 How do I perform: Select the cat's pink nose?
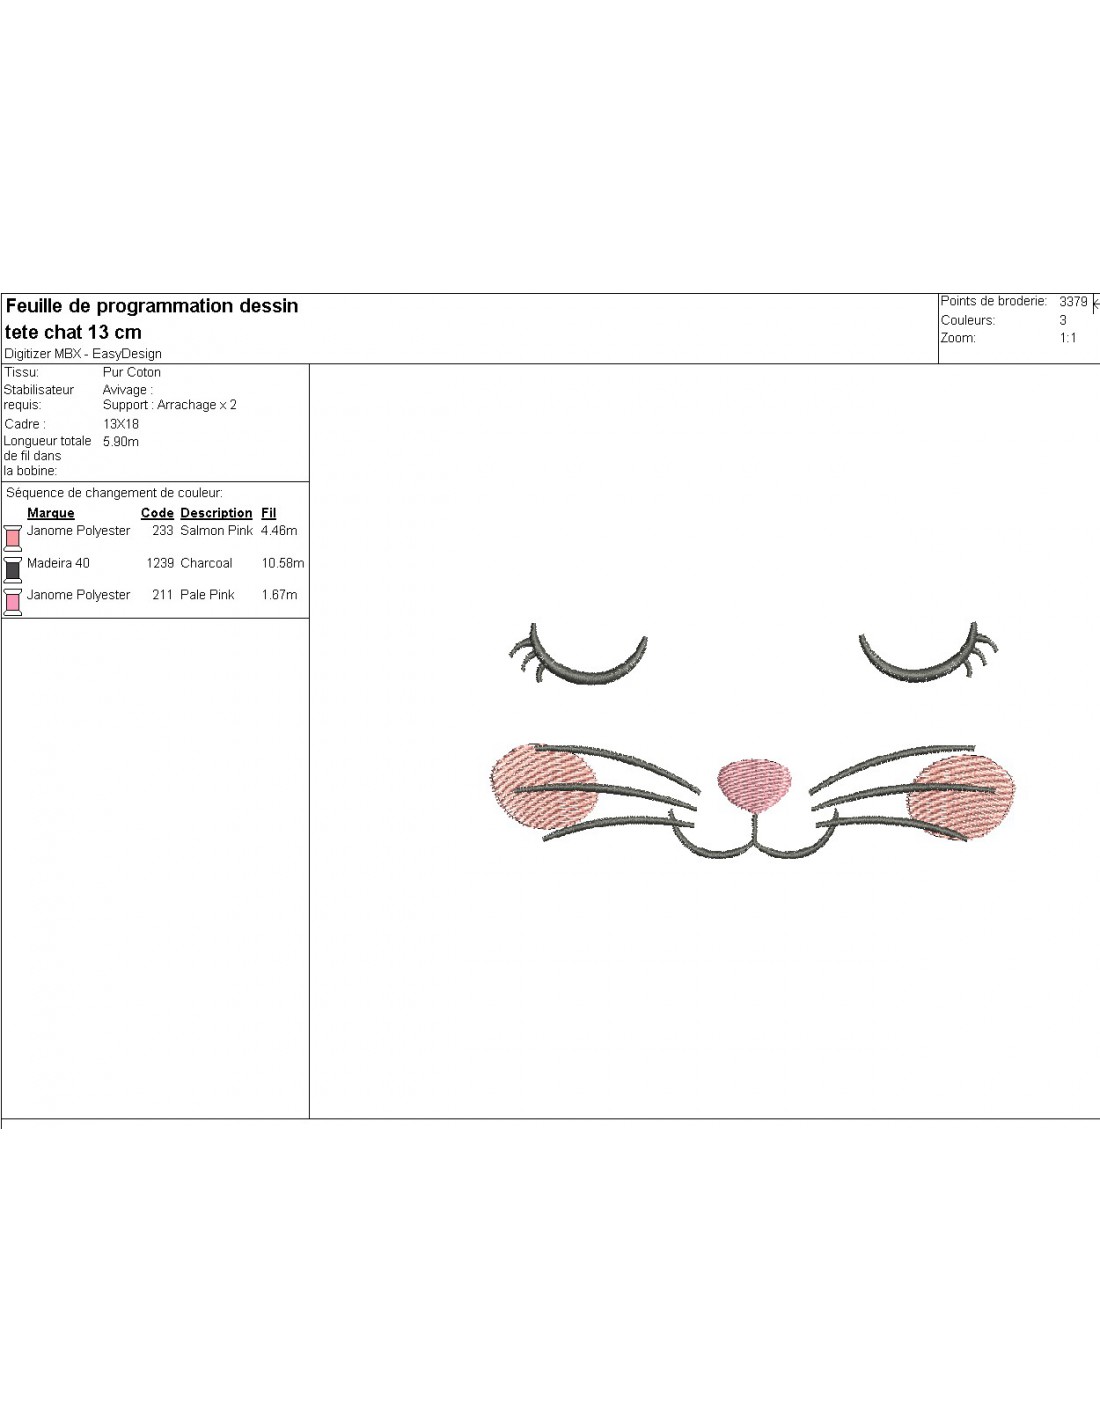click(754, 783)
